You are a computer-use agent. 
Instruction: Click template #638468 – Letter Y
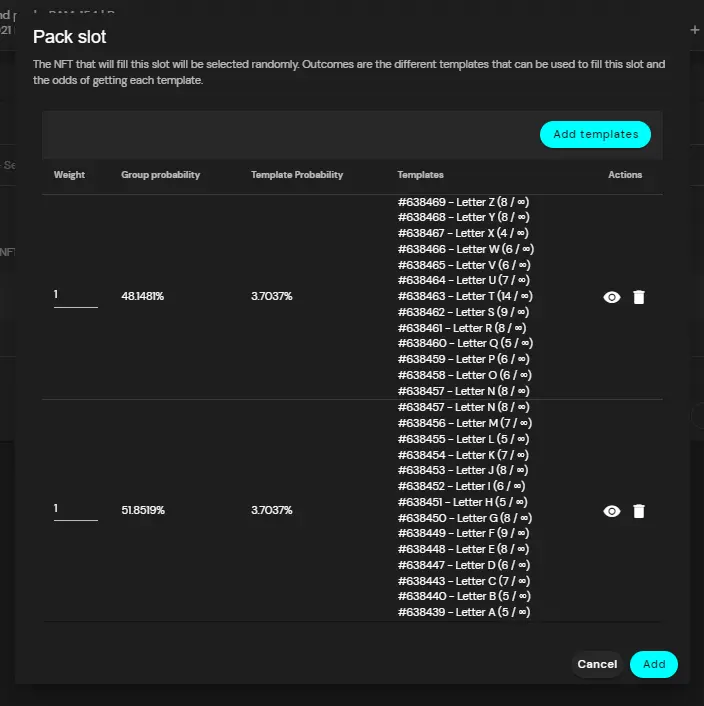point(464,217)
